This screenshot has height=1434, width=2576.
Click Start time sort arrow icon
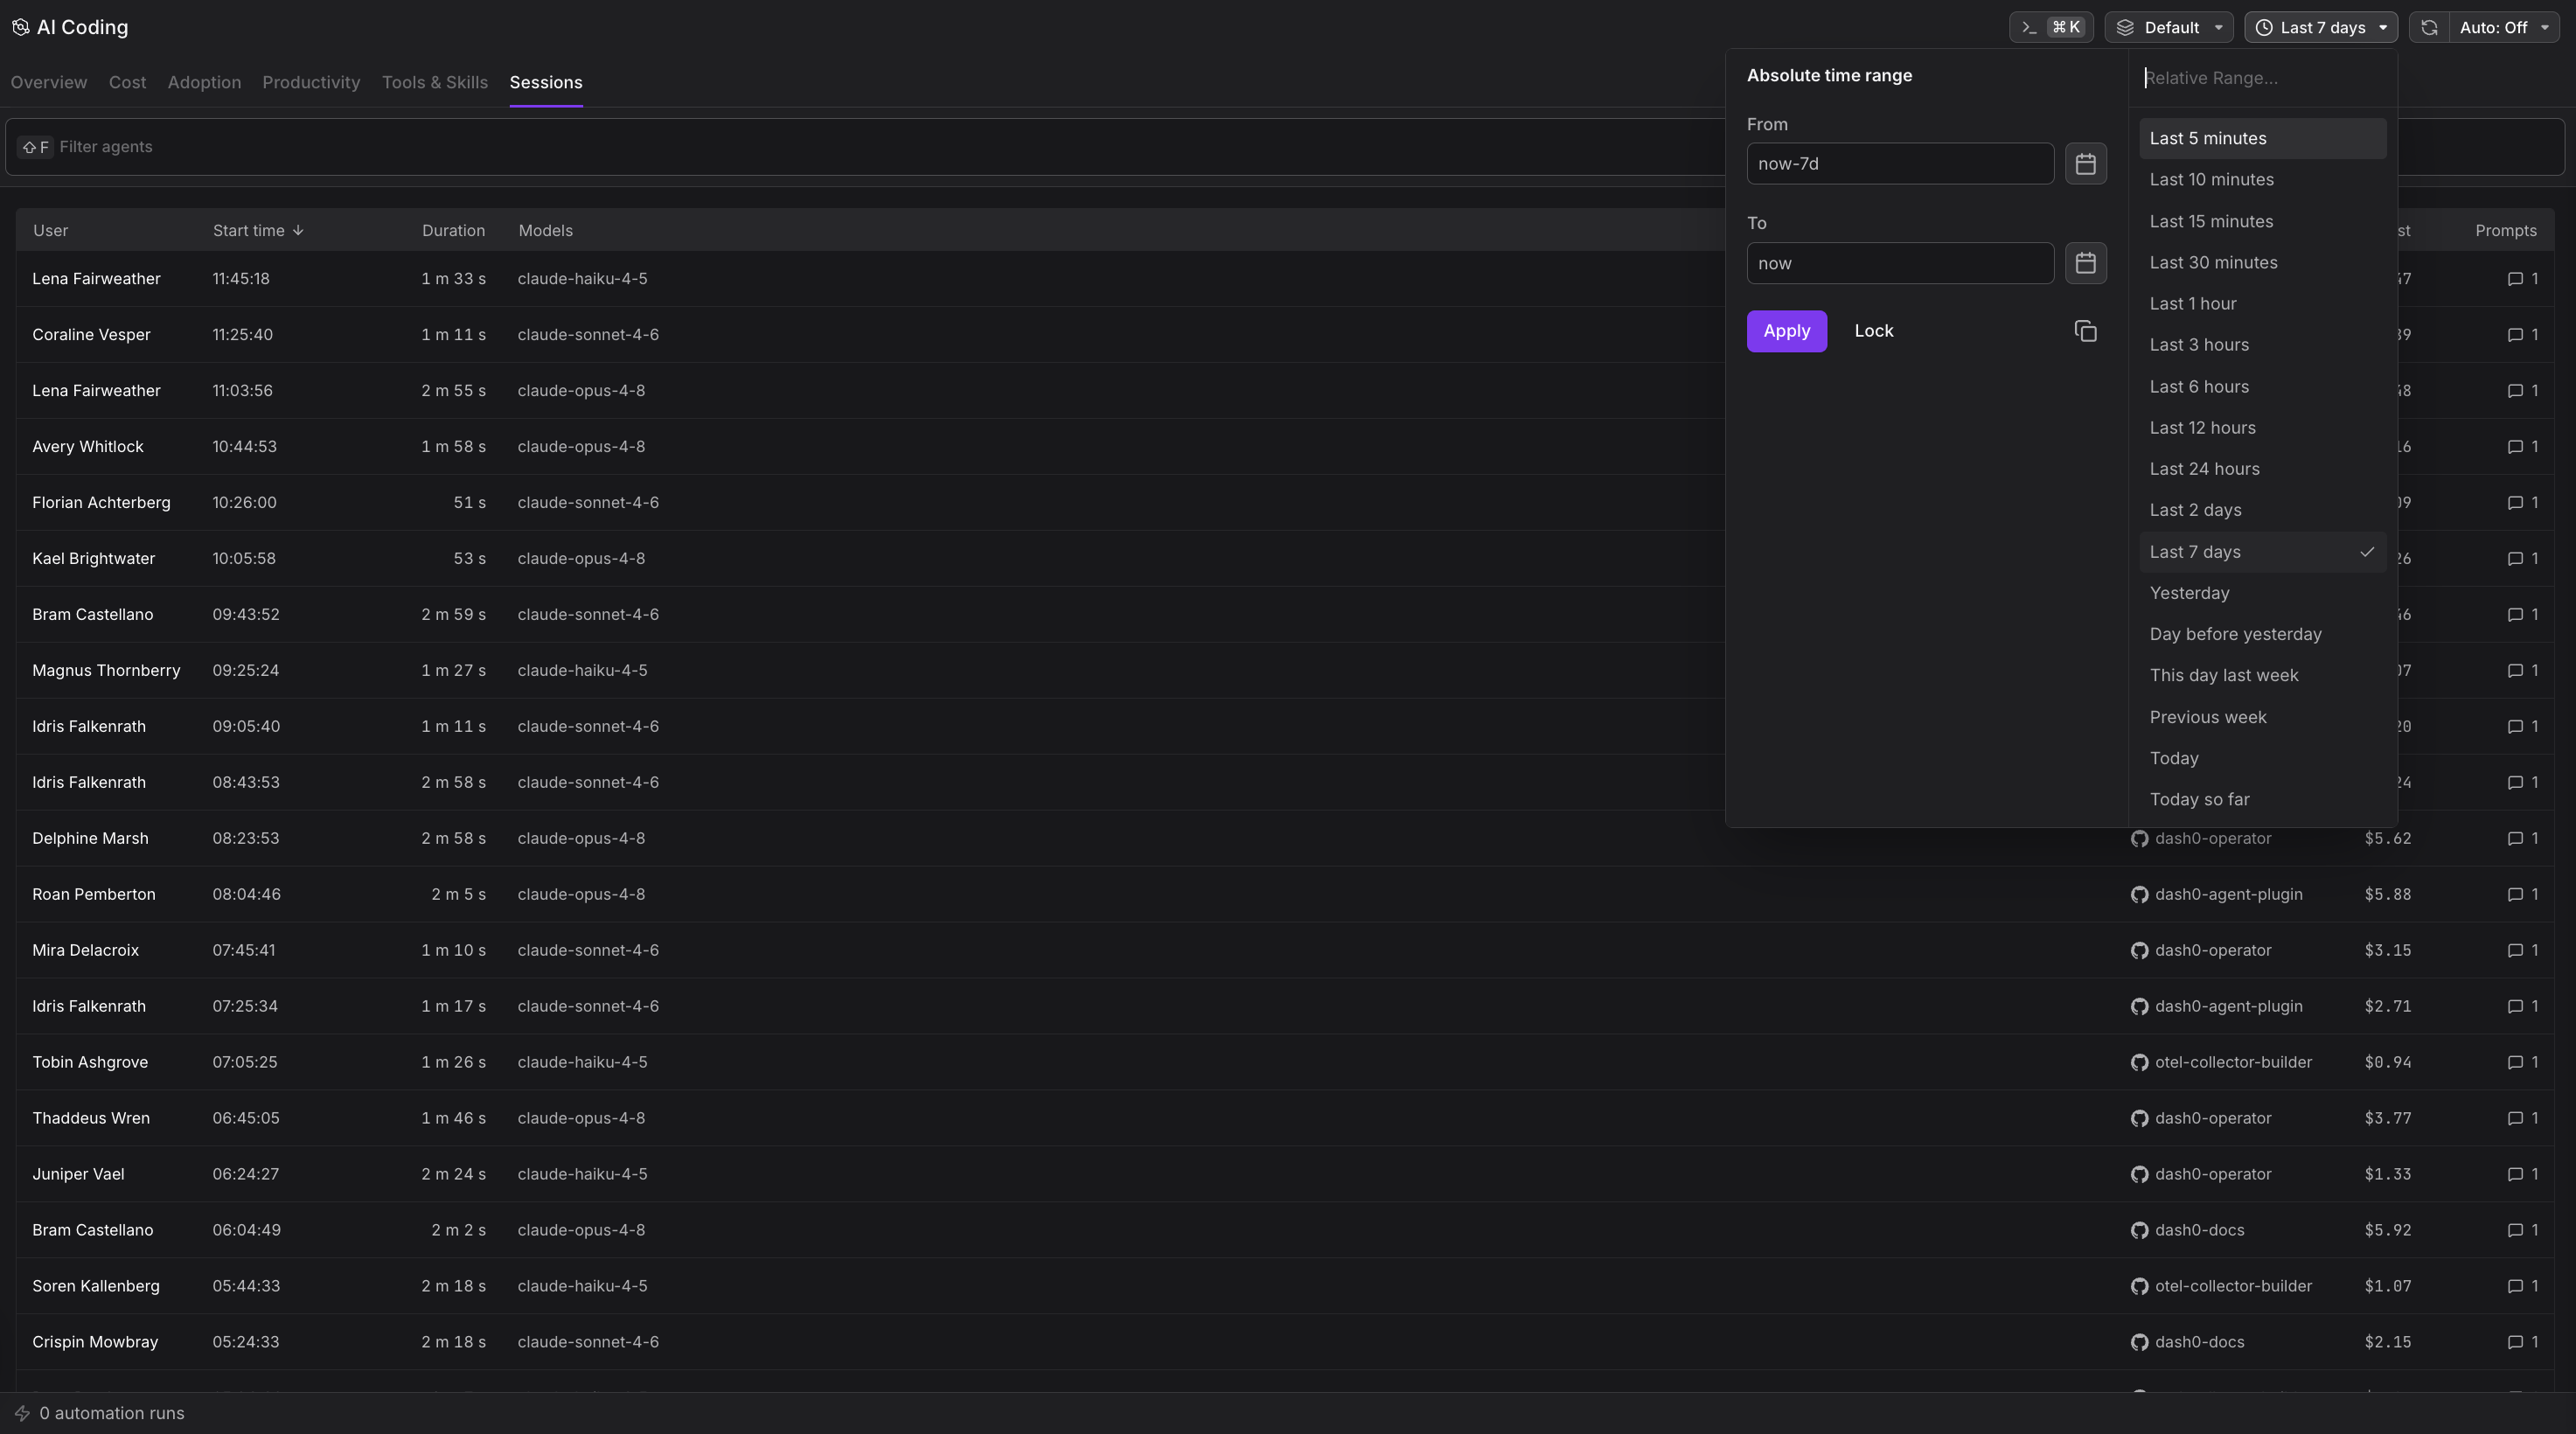(x=298, y=230)
